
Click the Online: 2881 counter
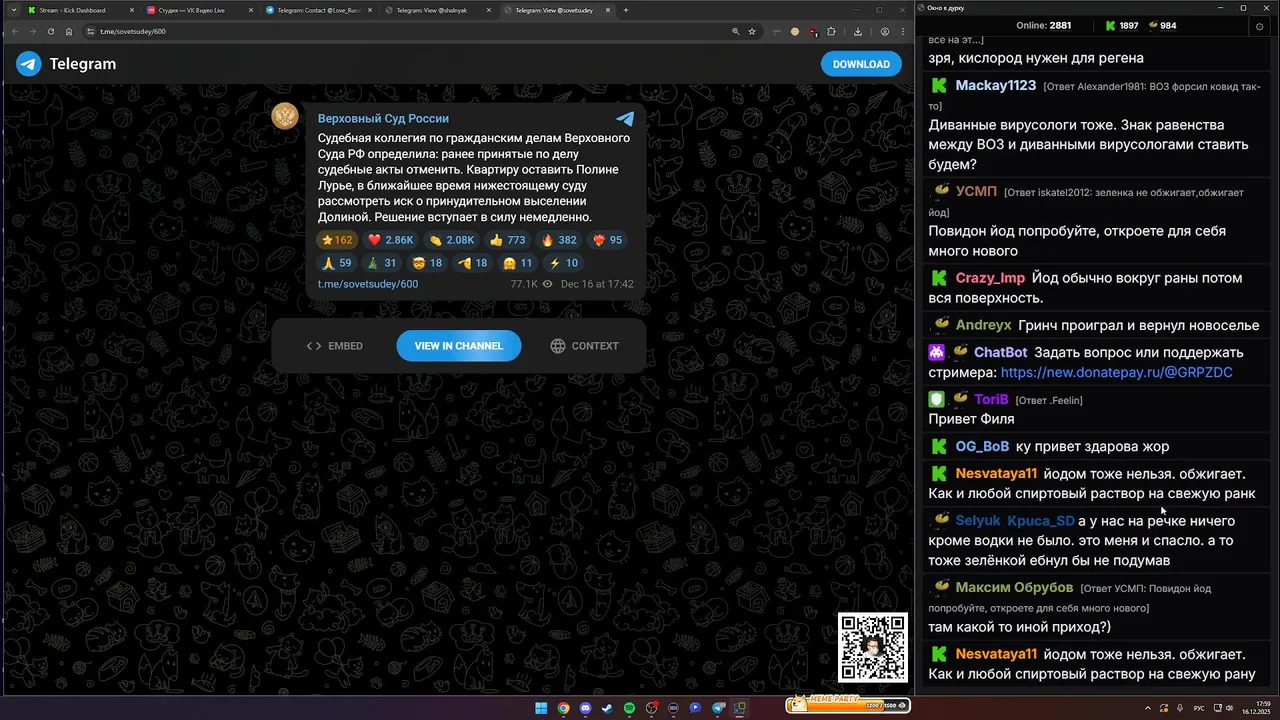click(x=1043, y=26)
